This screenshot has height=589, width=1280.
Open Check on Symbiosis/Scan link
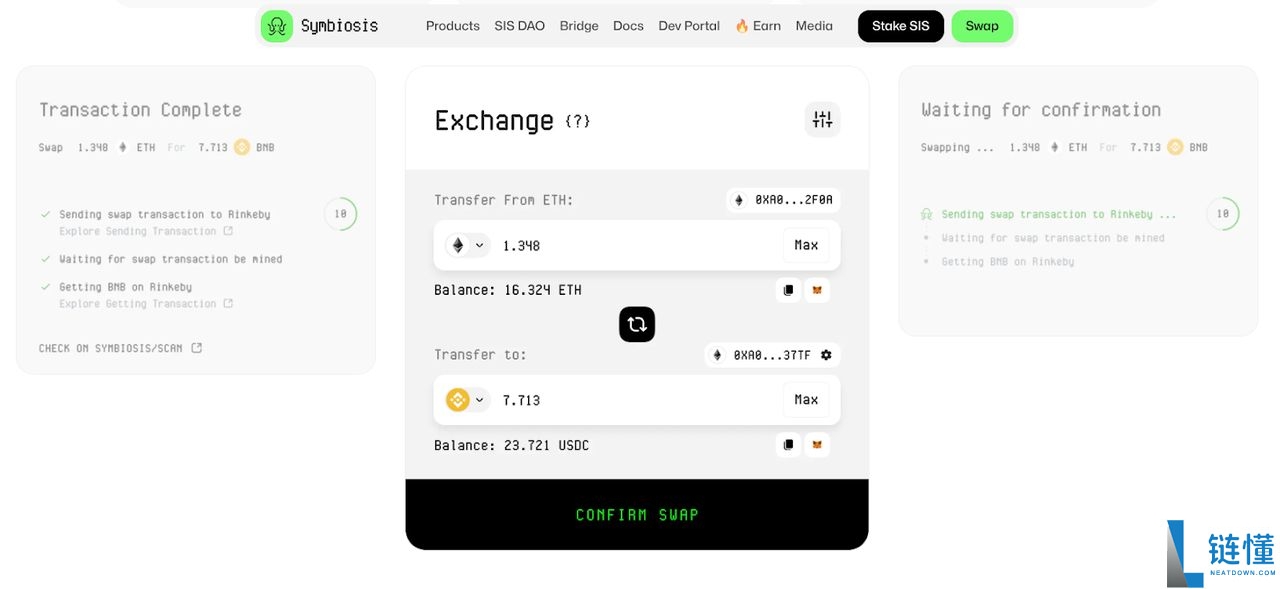(120, 348)
